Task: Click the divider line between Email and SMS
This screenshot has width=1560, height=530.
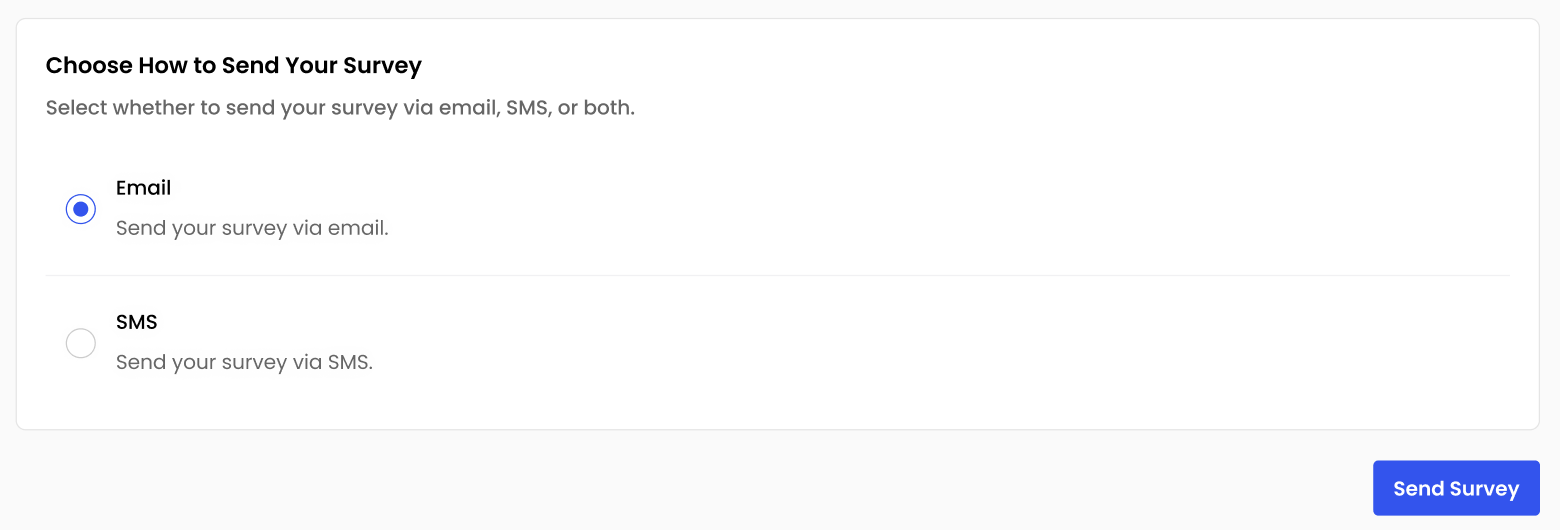Action: tap(777, 275)
